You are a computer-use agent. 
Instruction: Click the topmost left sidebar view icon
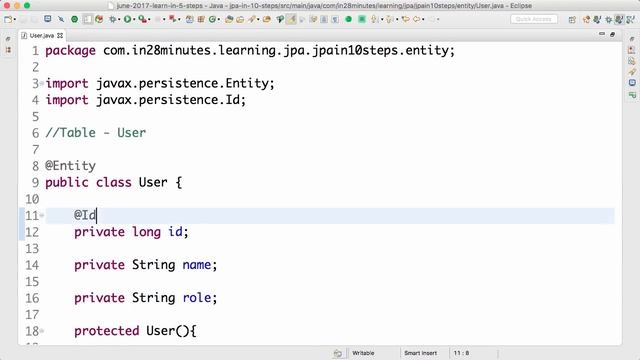point(8,39)
